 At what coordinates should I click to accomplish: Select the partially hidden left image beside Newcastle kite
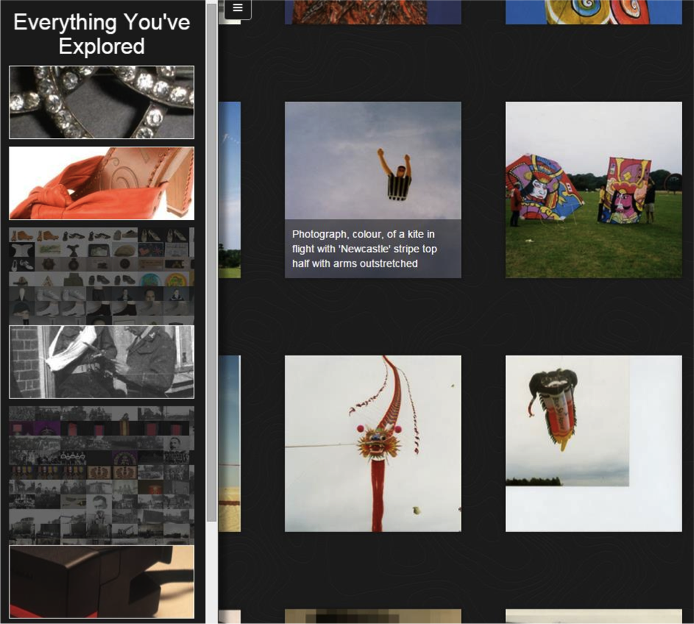(x=230, y=189)
